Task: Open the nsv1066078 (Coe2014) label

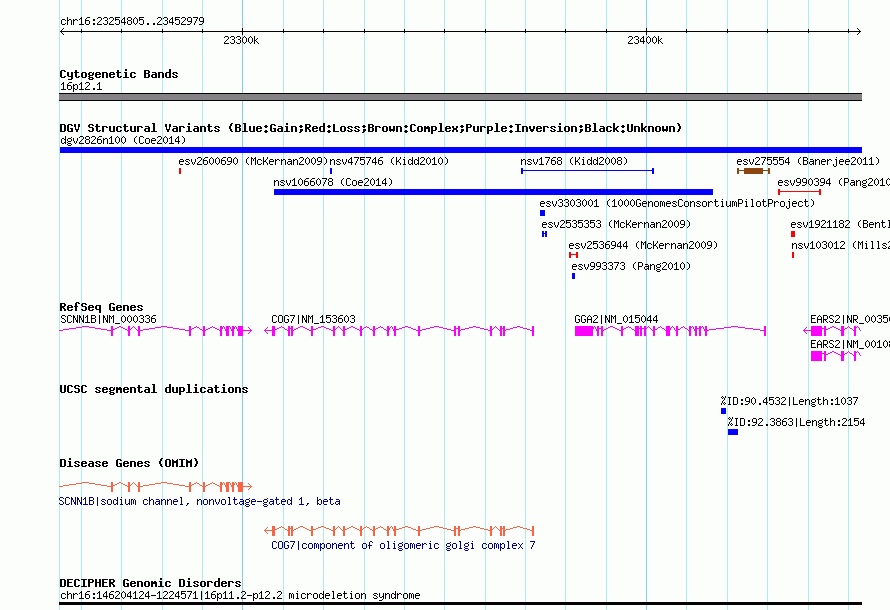Action: click(x=333, y=182)
